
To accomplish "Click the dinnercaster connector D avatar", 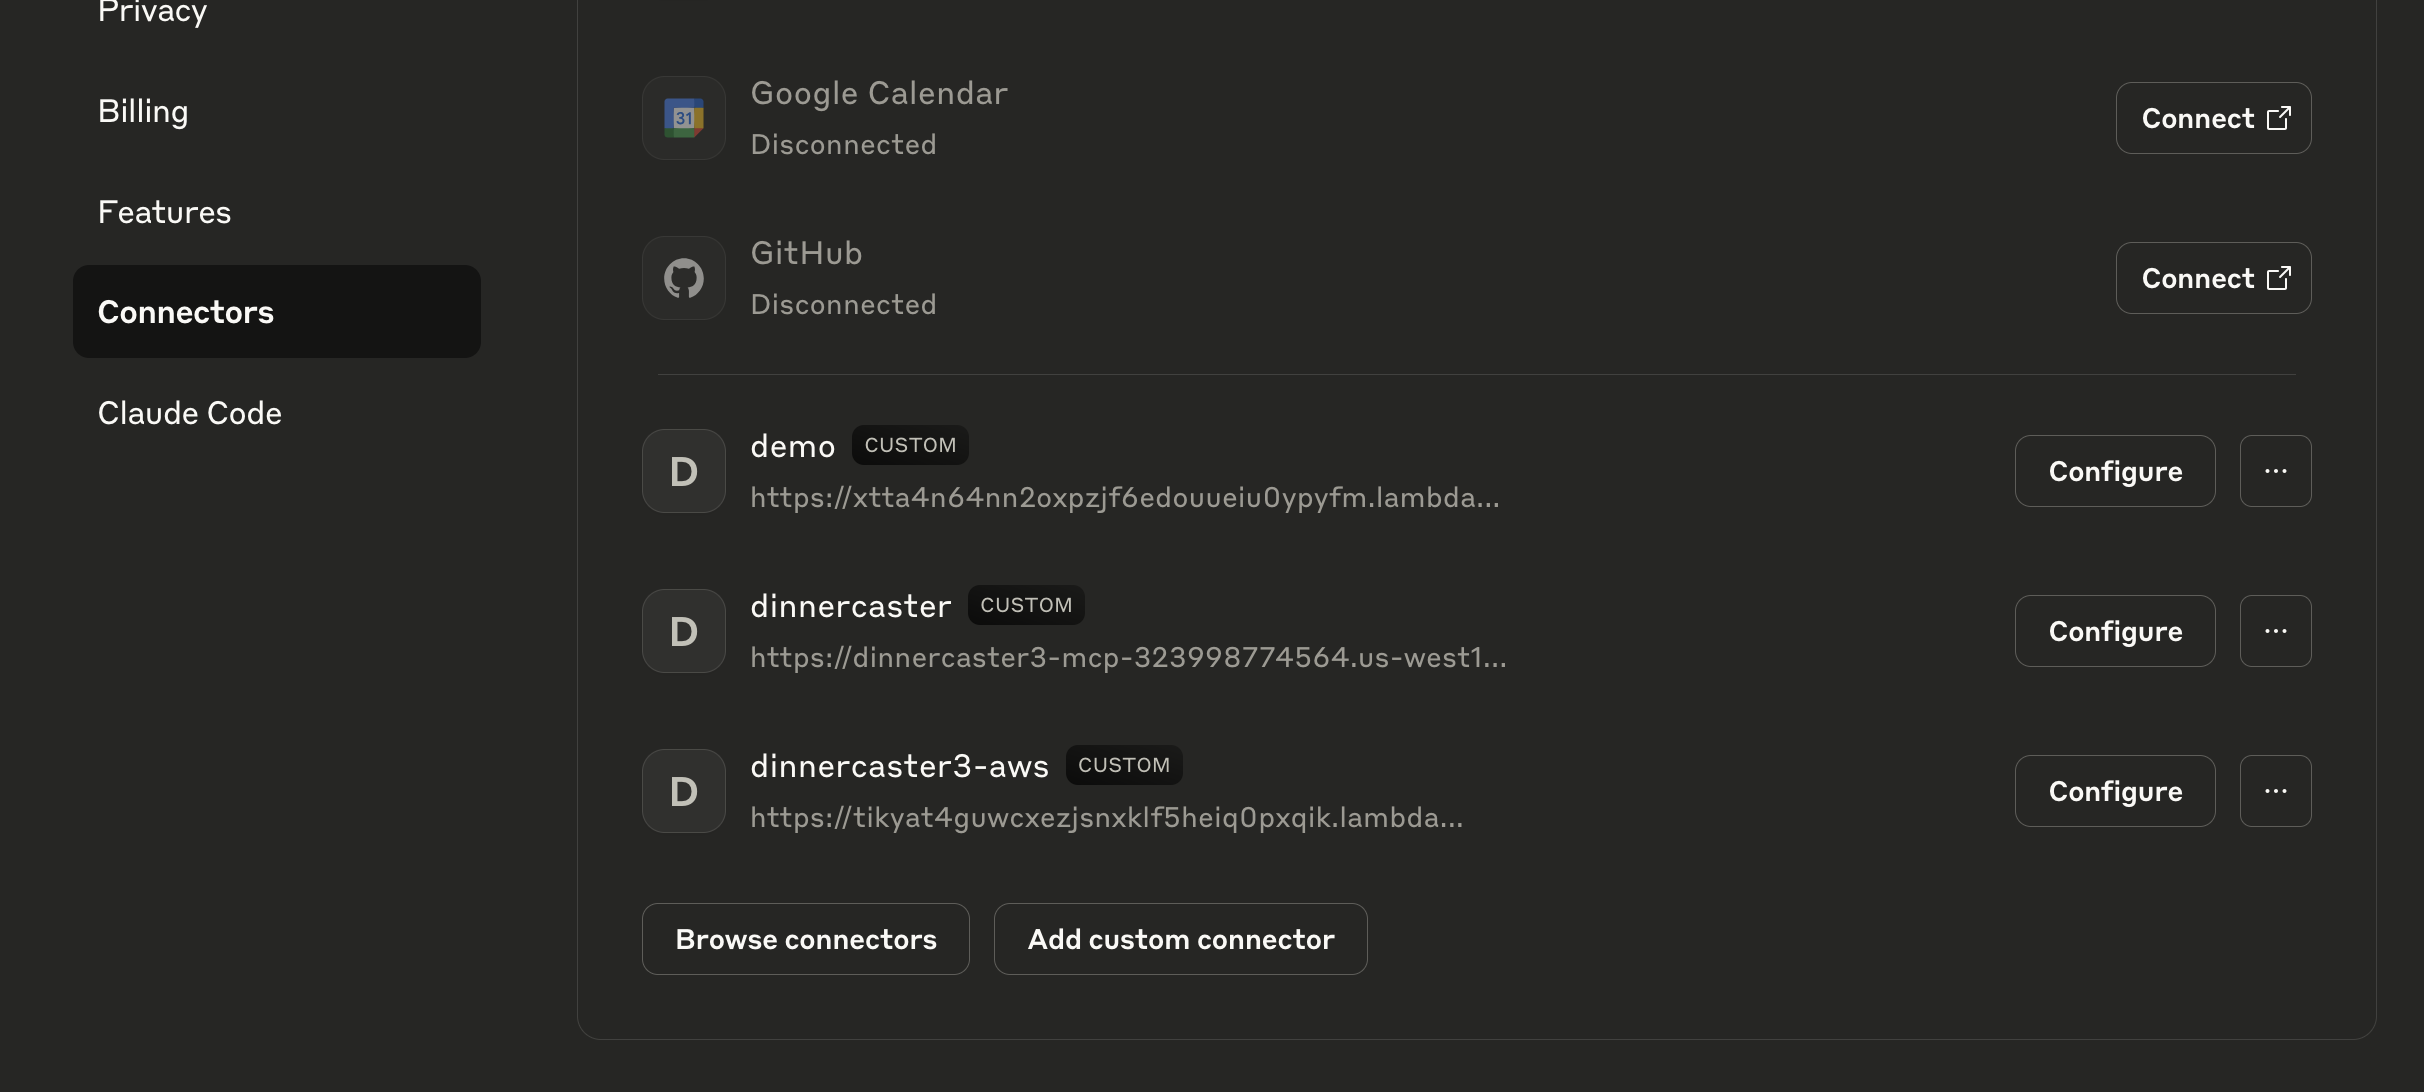I will coord(684,631).
